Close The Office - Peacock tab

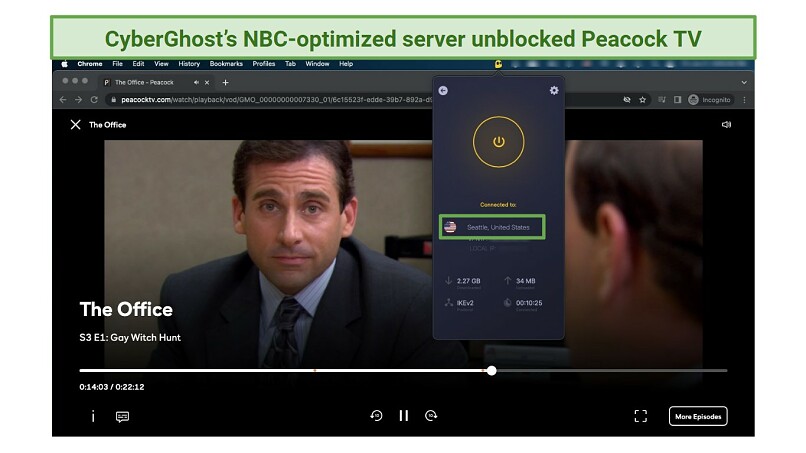[207, 82]
